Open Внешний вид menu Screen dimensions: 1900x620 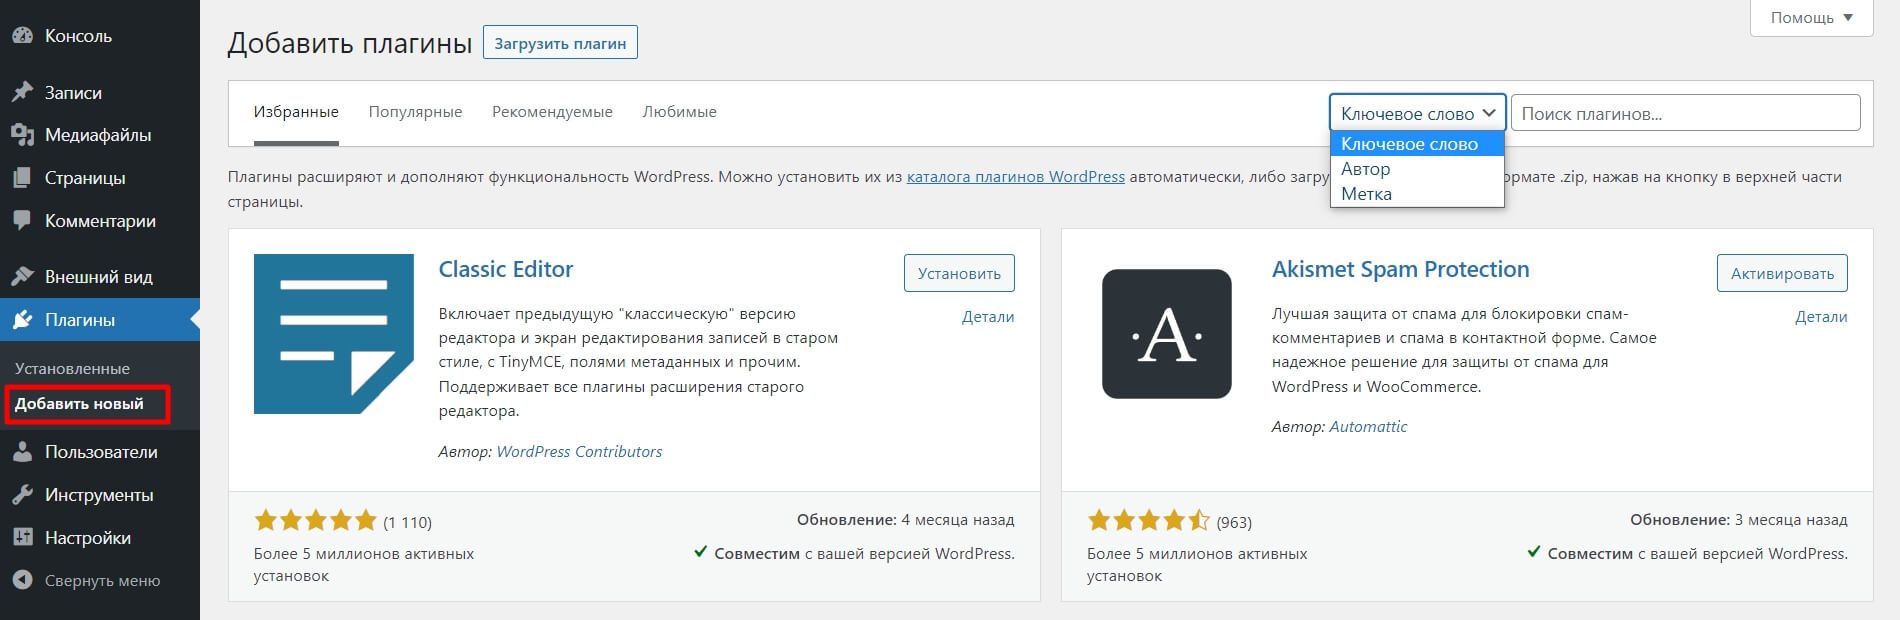pyautogui.click(x=100, y=277)
